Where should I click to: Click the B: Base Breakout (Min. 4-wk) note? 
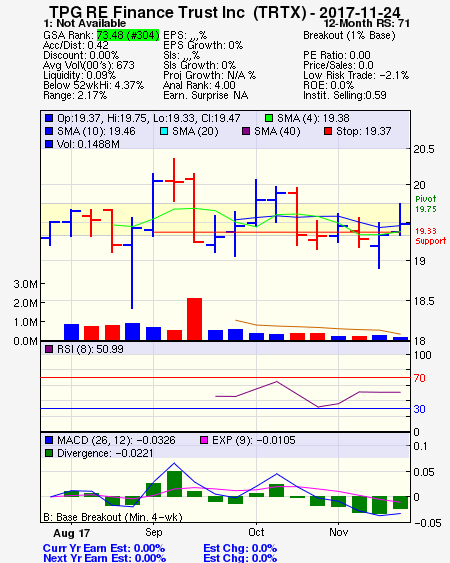(x=113, y=517)
